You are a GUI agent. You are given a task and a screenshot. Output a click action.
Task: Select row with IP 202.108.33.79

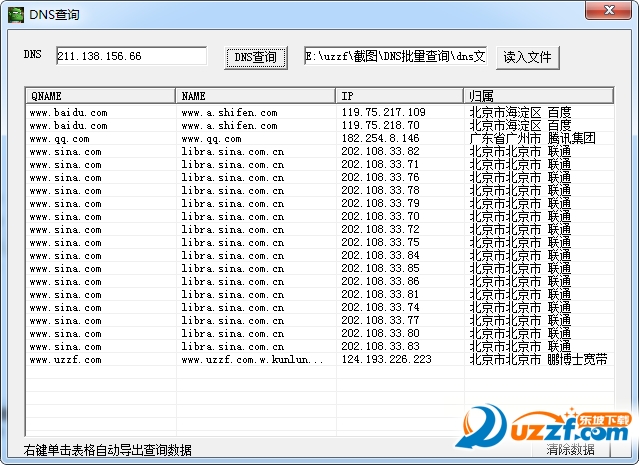pyautogui.click(x=320, y=203)
